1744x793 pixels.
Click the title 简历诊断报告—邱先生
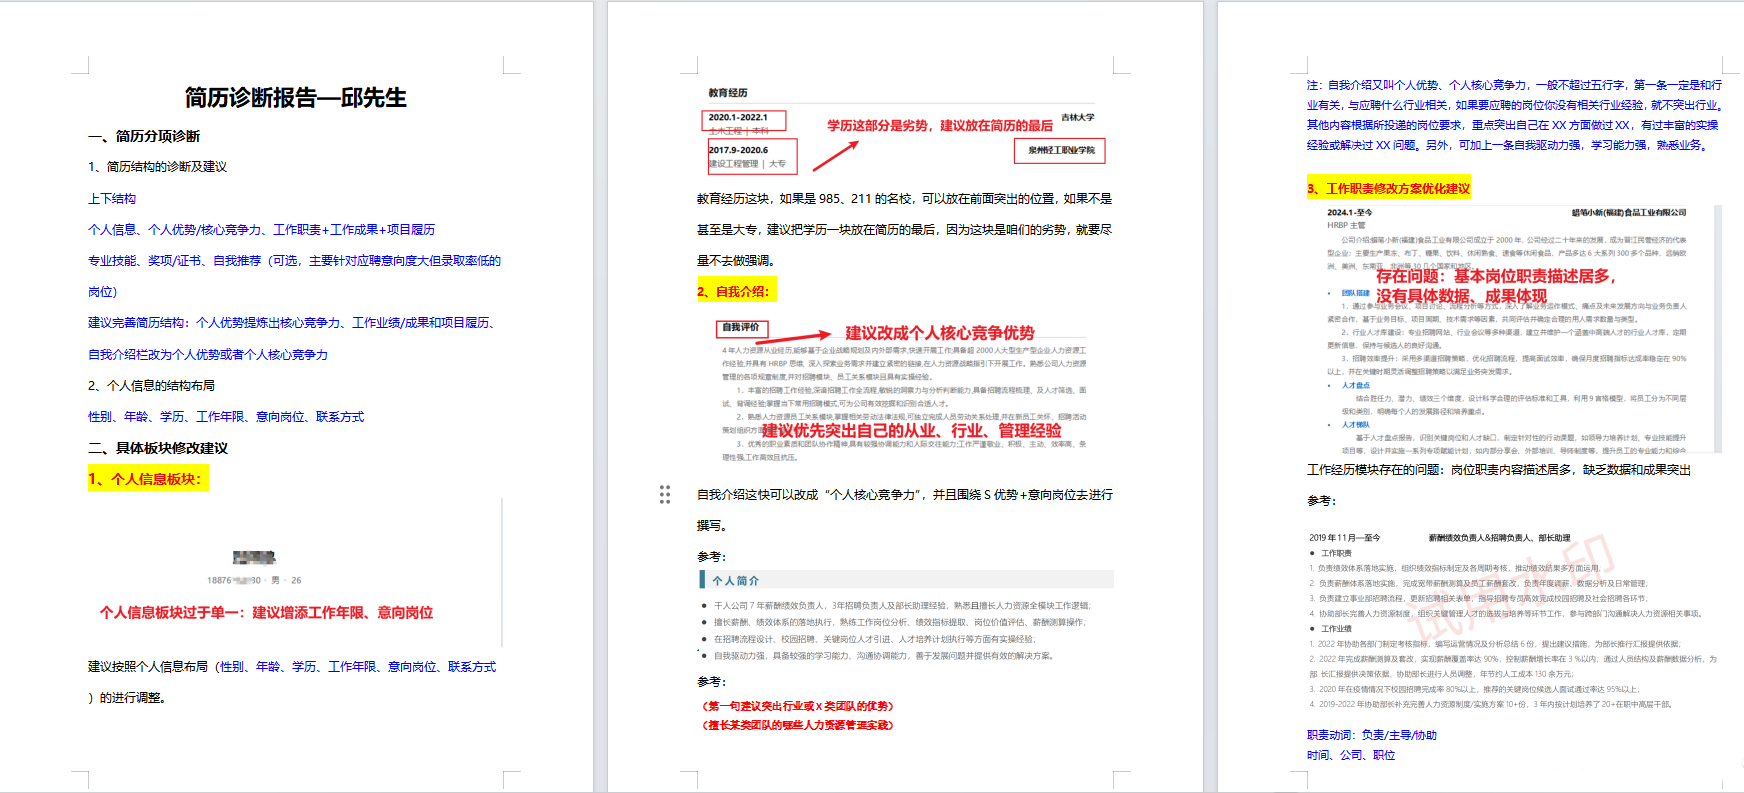(x=296, y=98)
